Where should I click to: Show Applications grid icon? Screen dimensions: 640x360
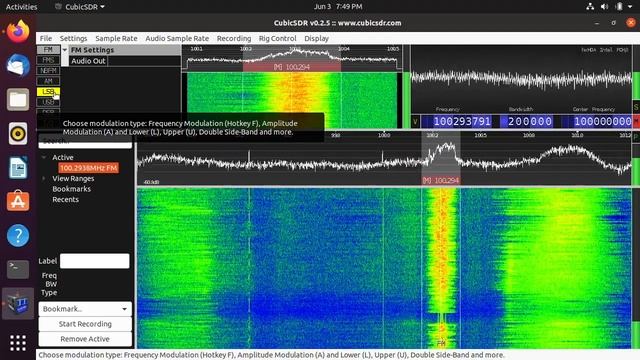click(x=18, y=343)
